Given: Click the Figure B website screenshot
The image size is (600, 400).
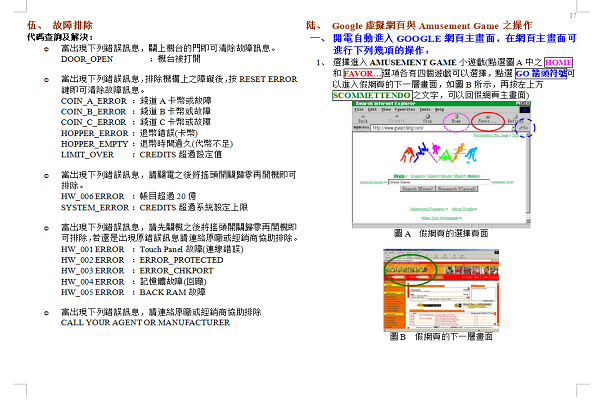Looking at the screenshot, I should coord(441,290).
